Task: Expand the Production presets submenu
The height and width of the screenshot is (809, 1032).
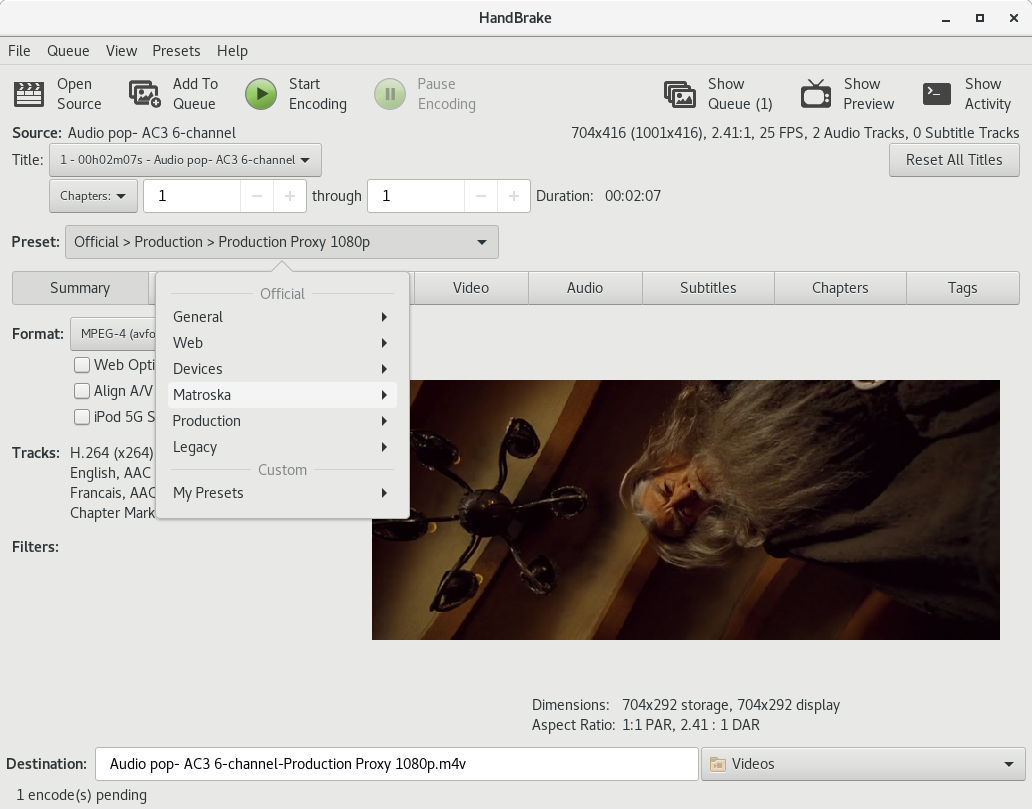Action: pyautogui.click(x=282, y=421)
